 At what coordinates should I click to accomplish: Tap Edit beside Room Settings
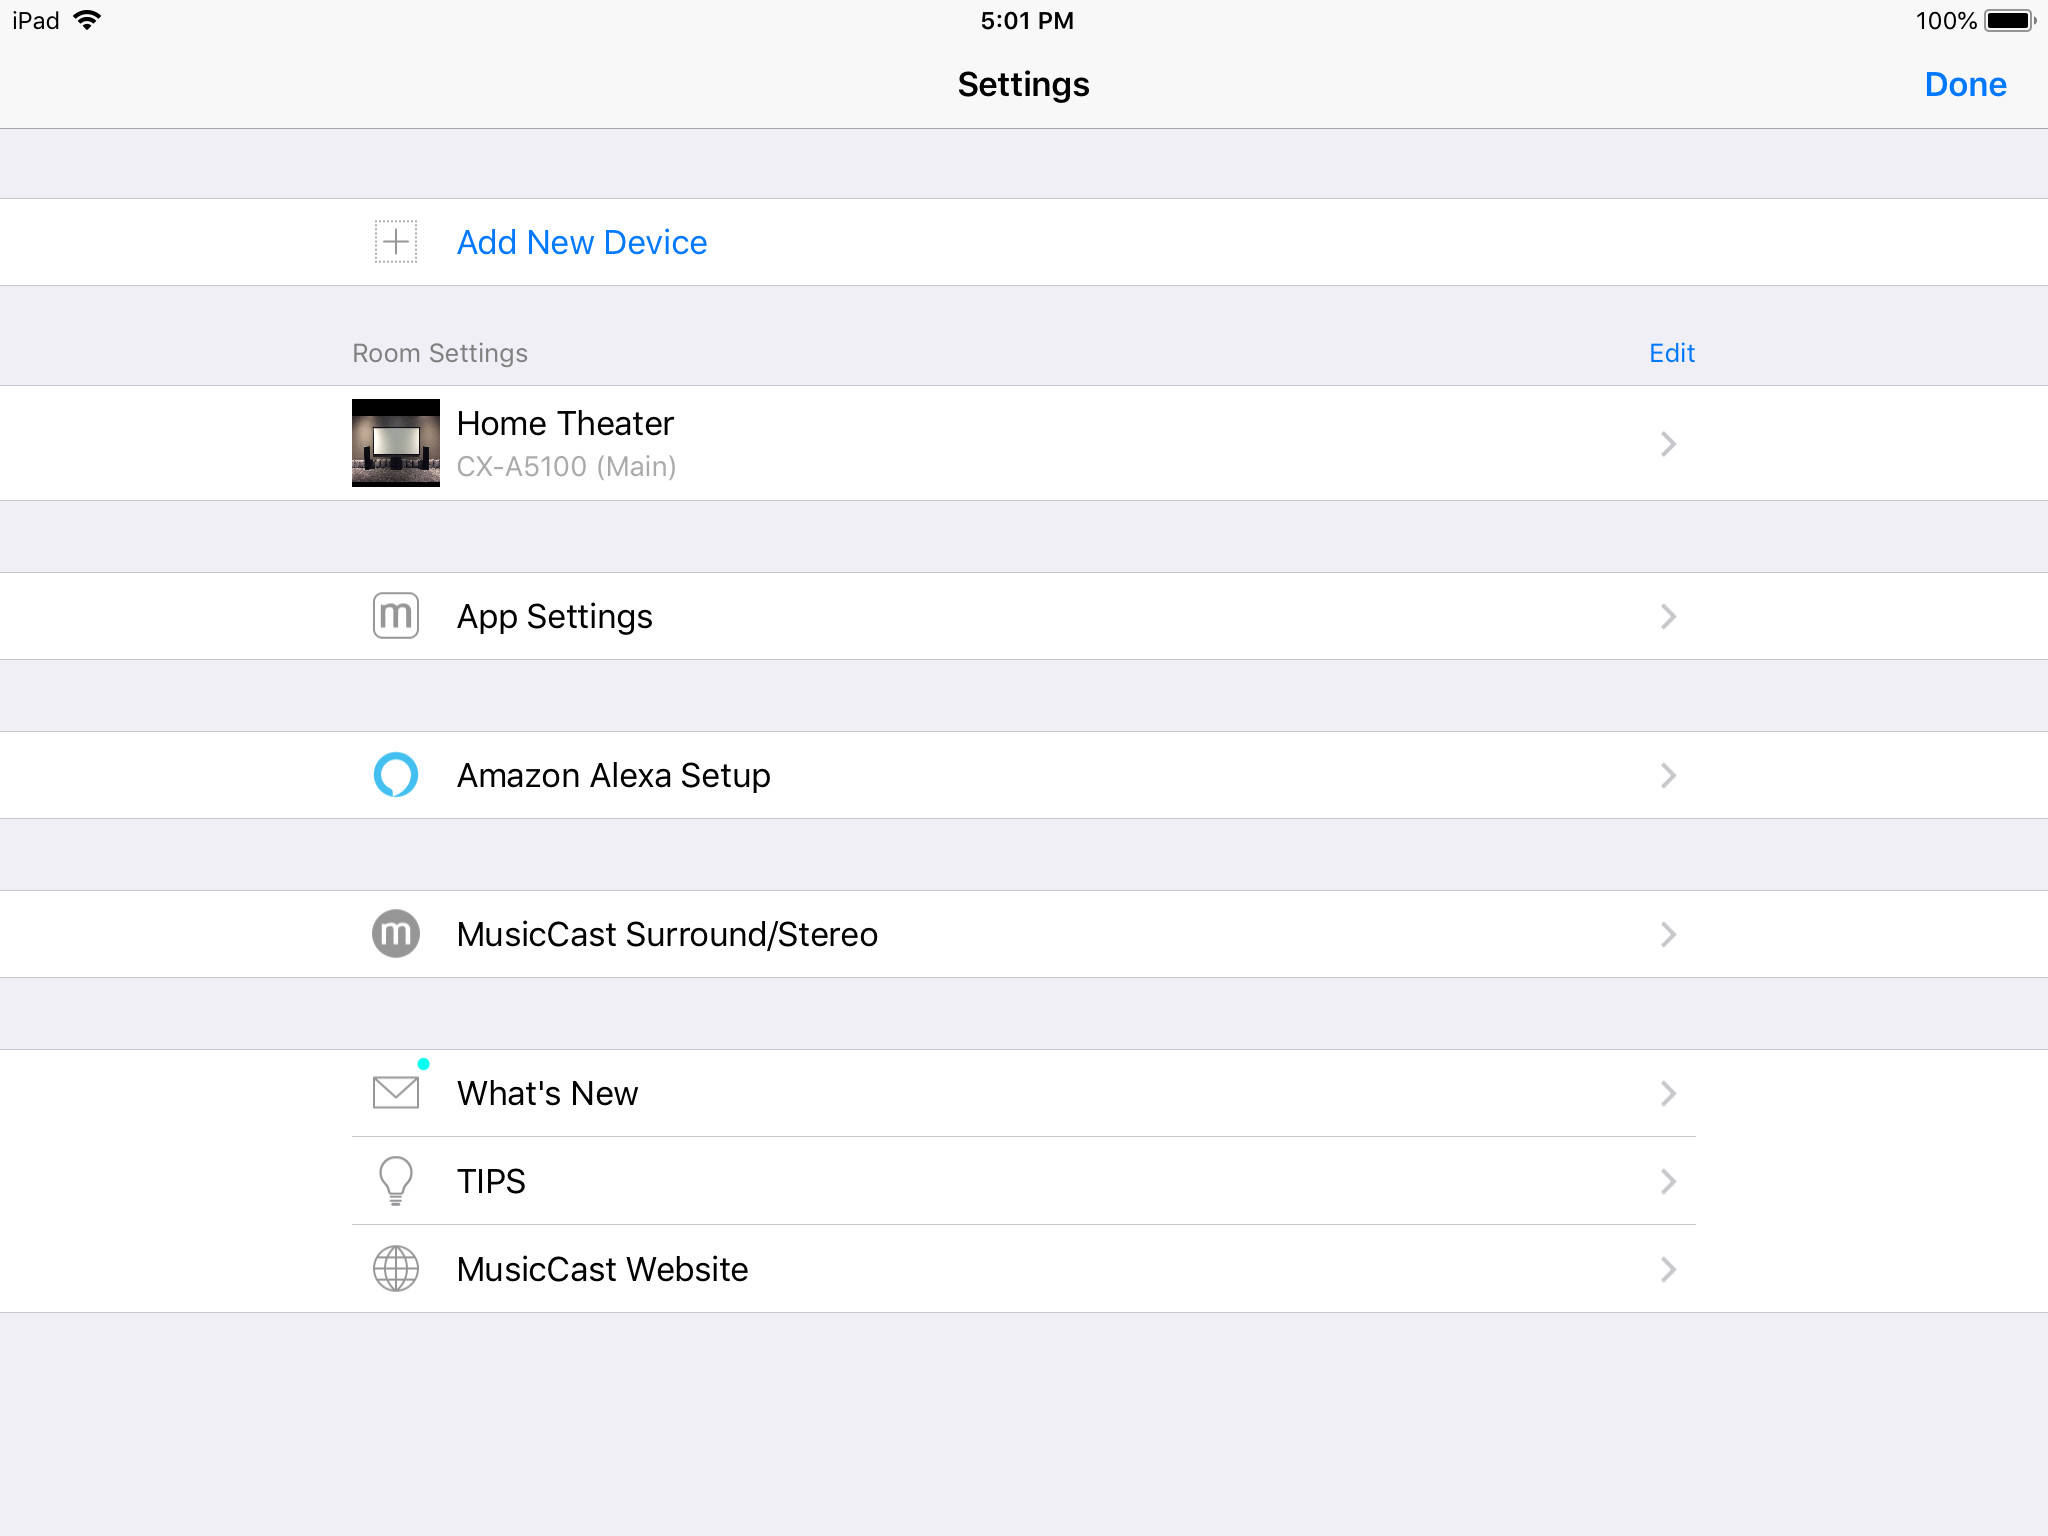1672,353
